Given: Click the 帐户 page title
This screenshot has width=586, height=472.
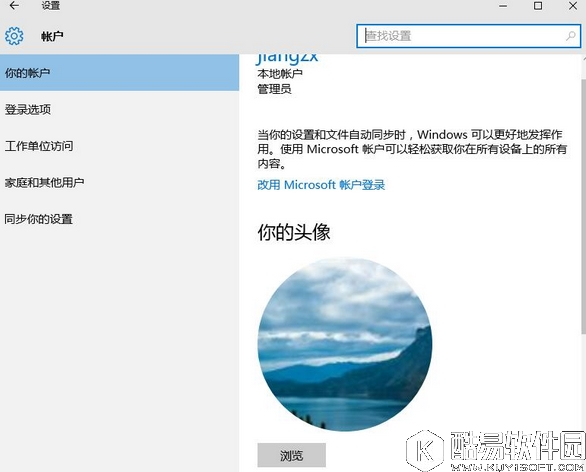Looking at the screenshot, I should coord(52,36).
